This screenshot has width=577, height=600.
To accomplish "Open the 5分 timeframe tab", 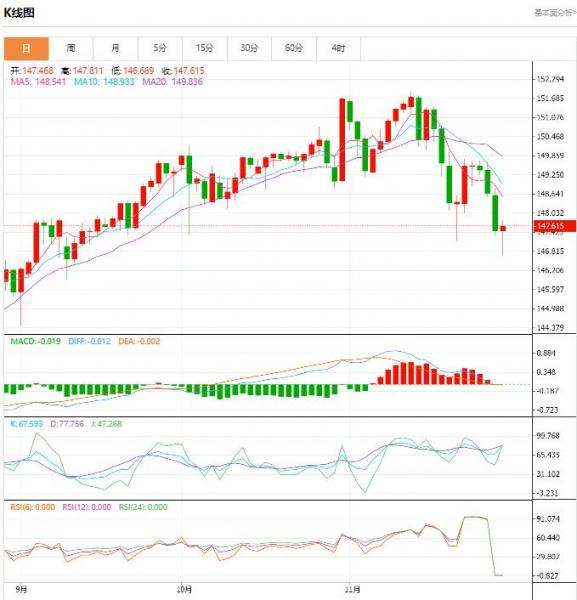I will (160, 49).
